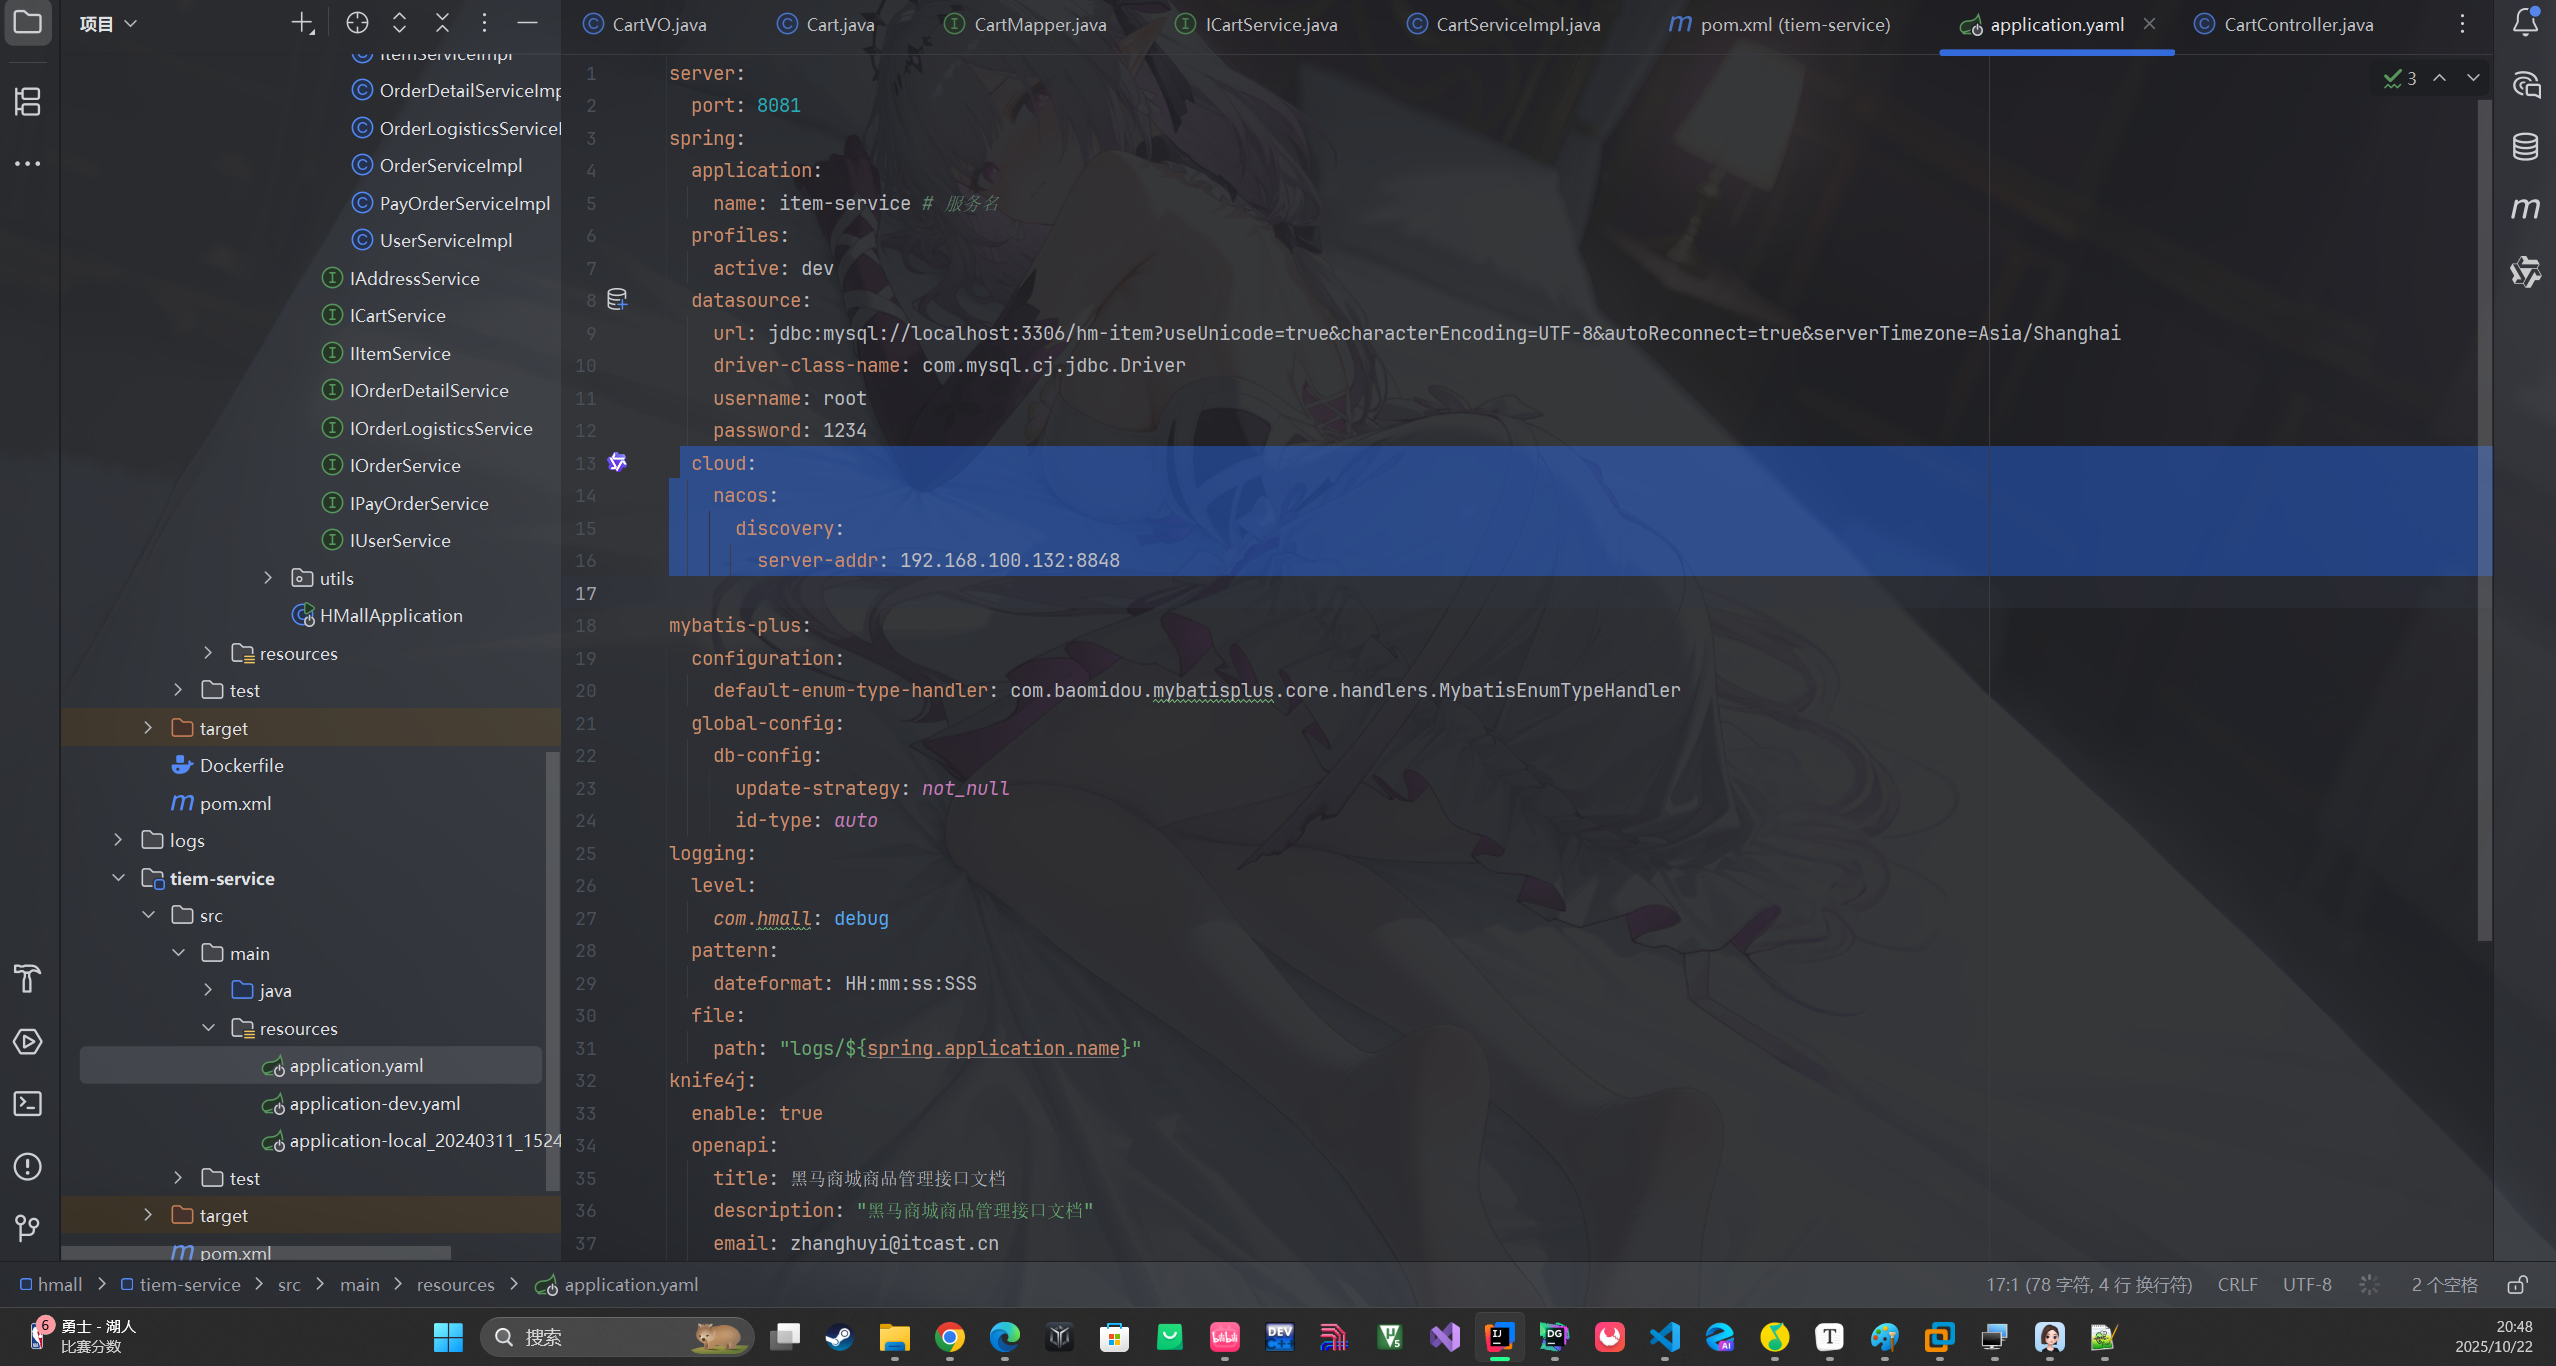Open the Database tool window

[x=2525, y=146]
